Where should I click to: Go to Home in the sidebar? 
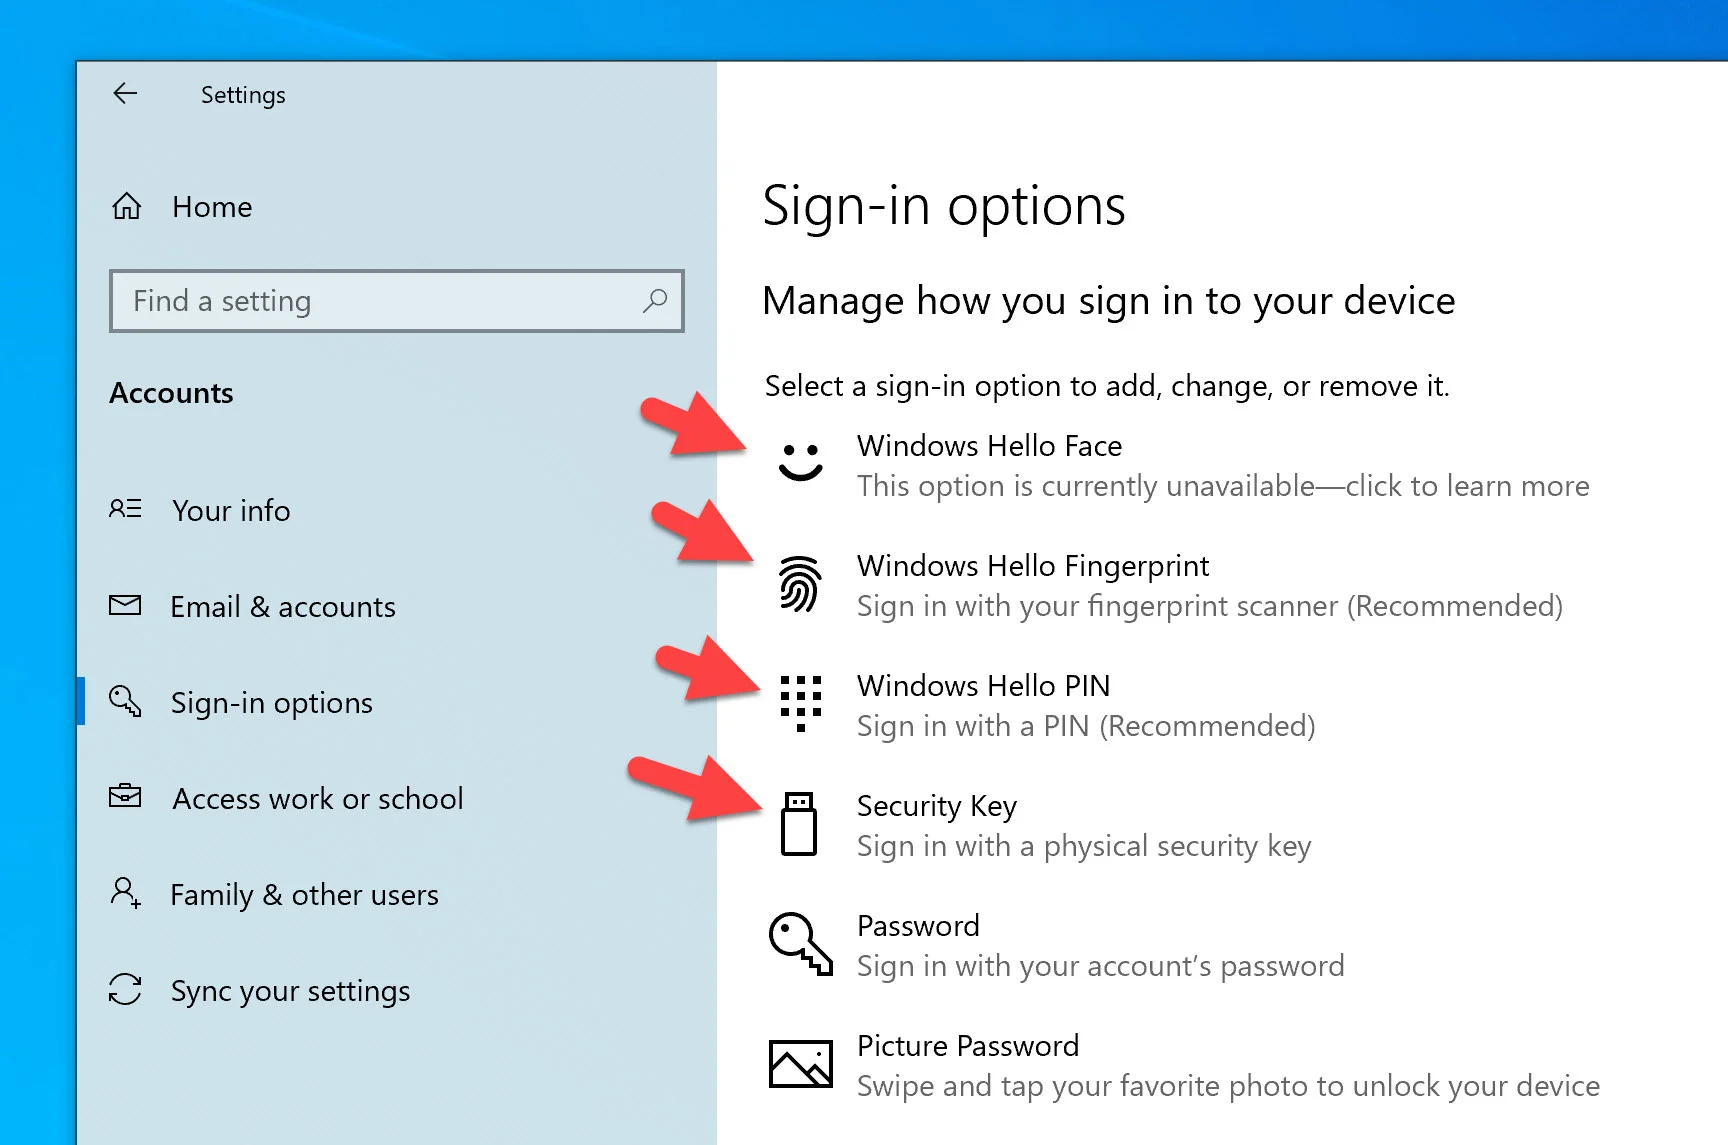tap(396, 206)
